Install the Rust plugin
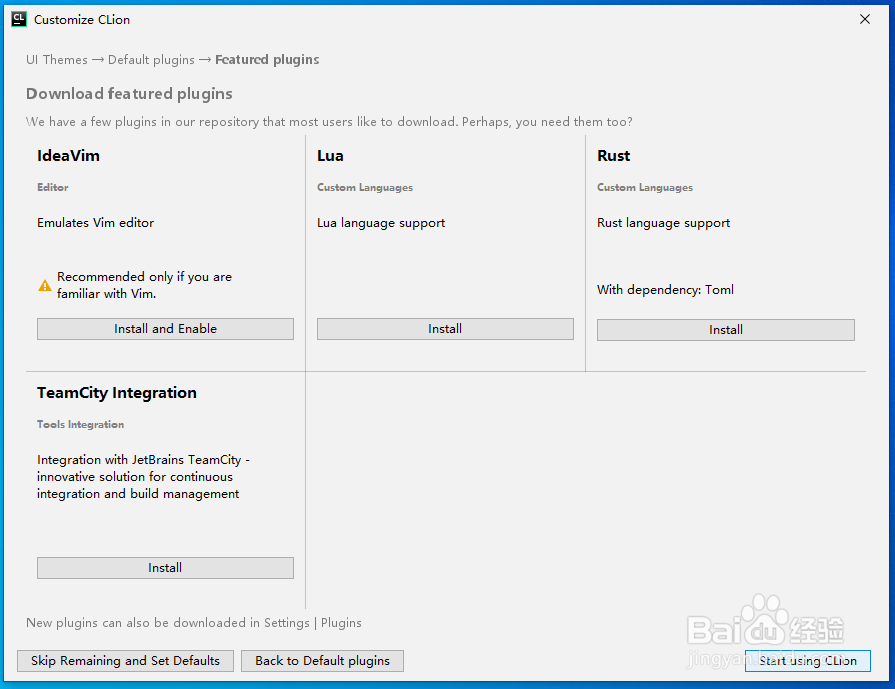 point(725,330)
